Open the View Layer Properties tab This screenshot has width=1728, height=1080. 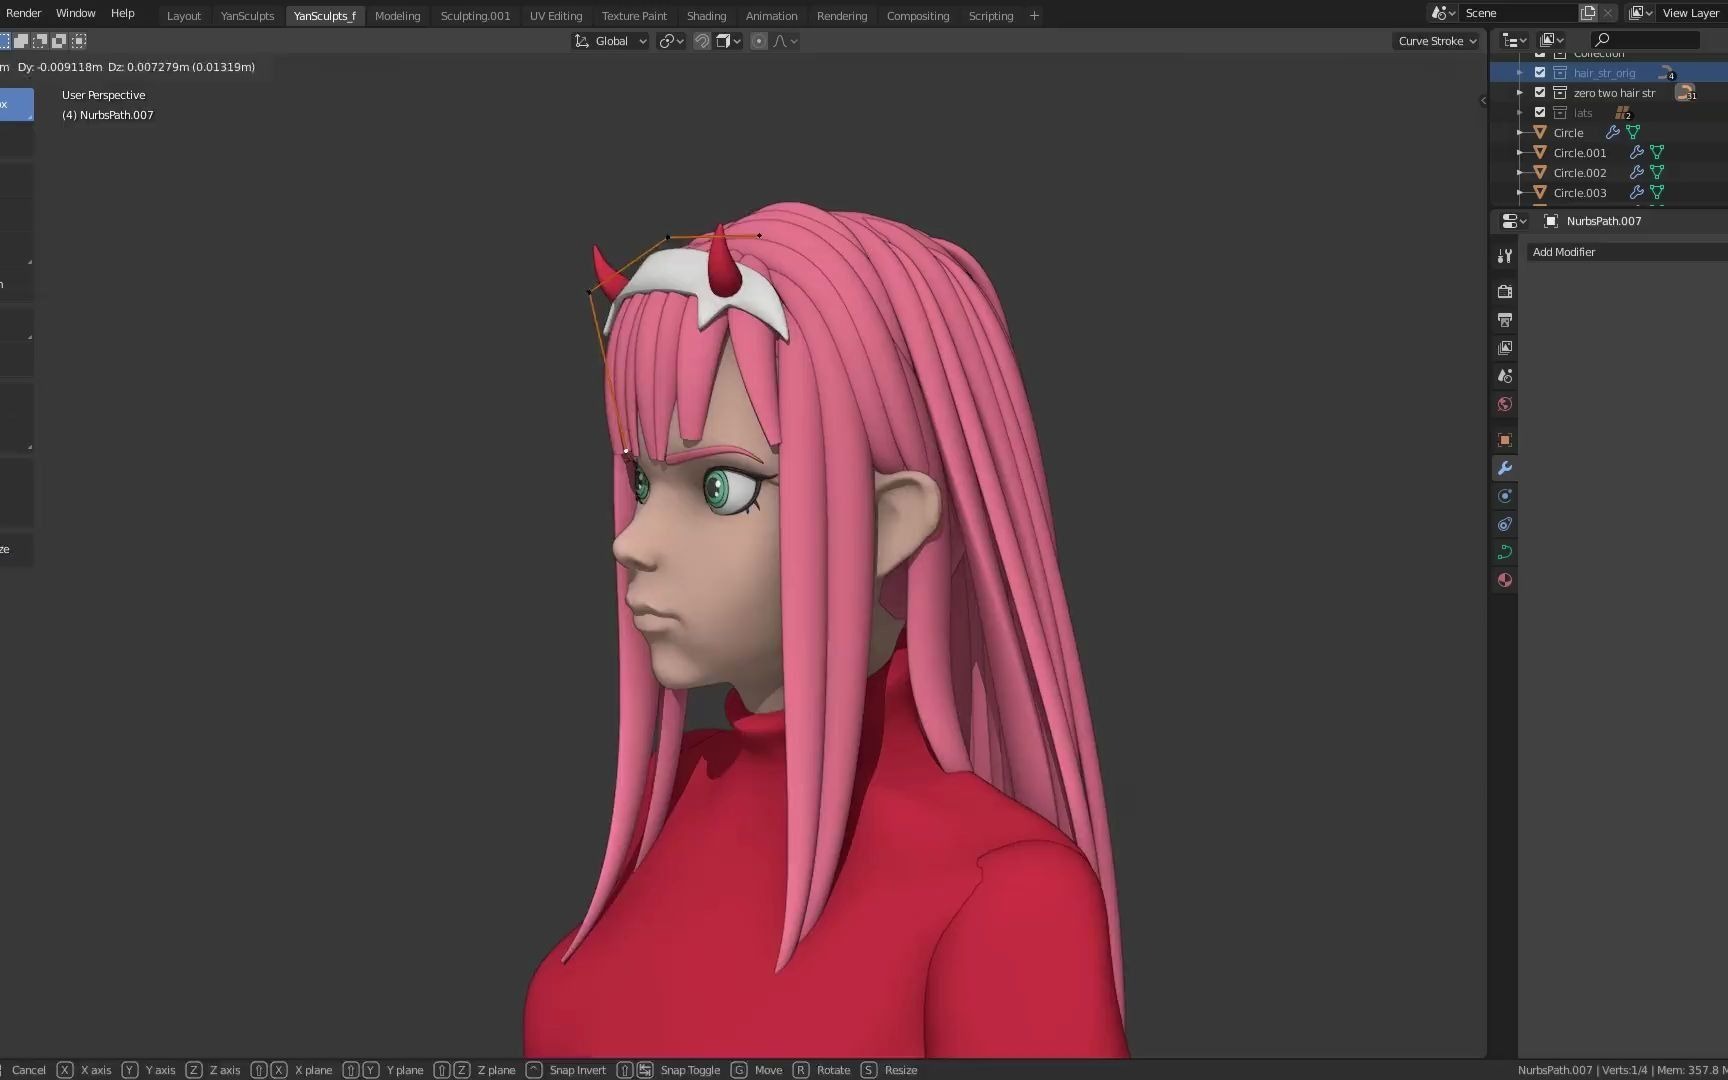[1505, 348]
